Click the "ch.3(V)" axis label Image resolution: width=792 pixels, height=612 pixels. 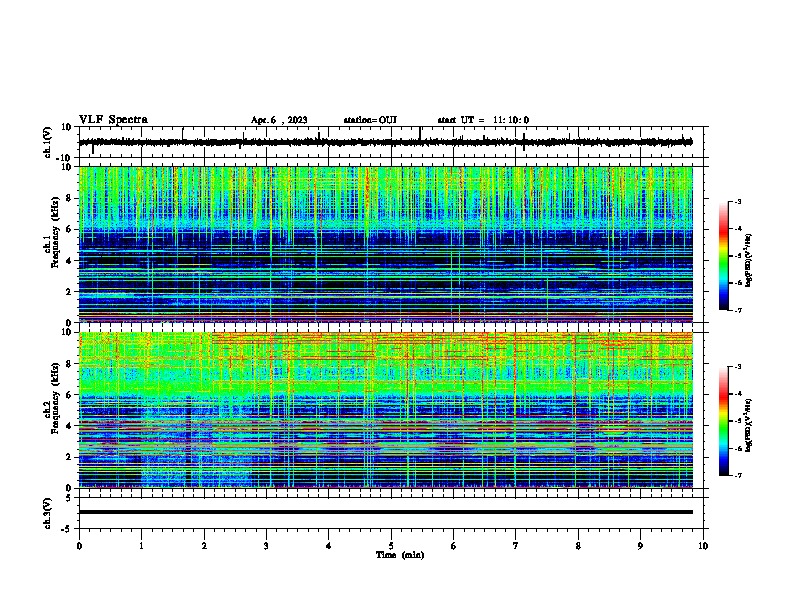[x=47, y=513]
